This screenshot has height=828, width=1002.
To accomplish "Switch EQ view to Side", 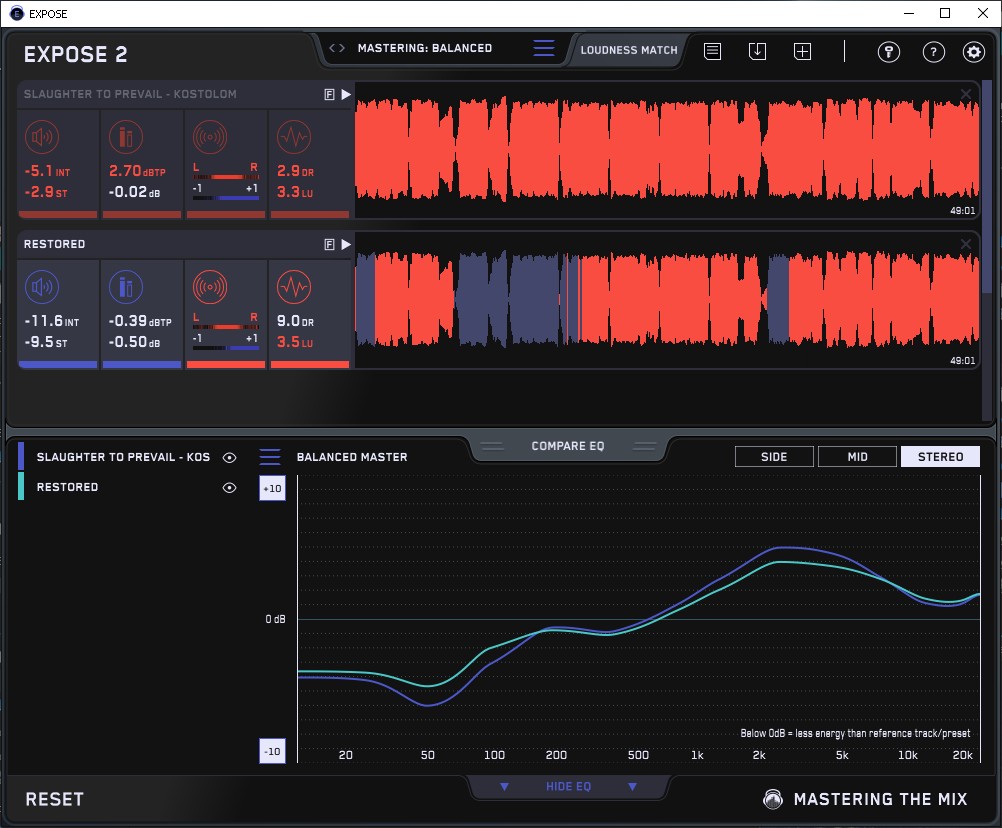I will click(774, 457).
